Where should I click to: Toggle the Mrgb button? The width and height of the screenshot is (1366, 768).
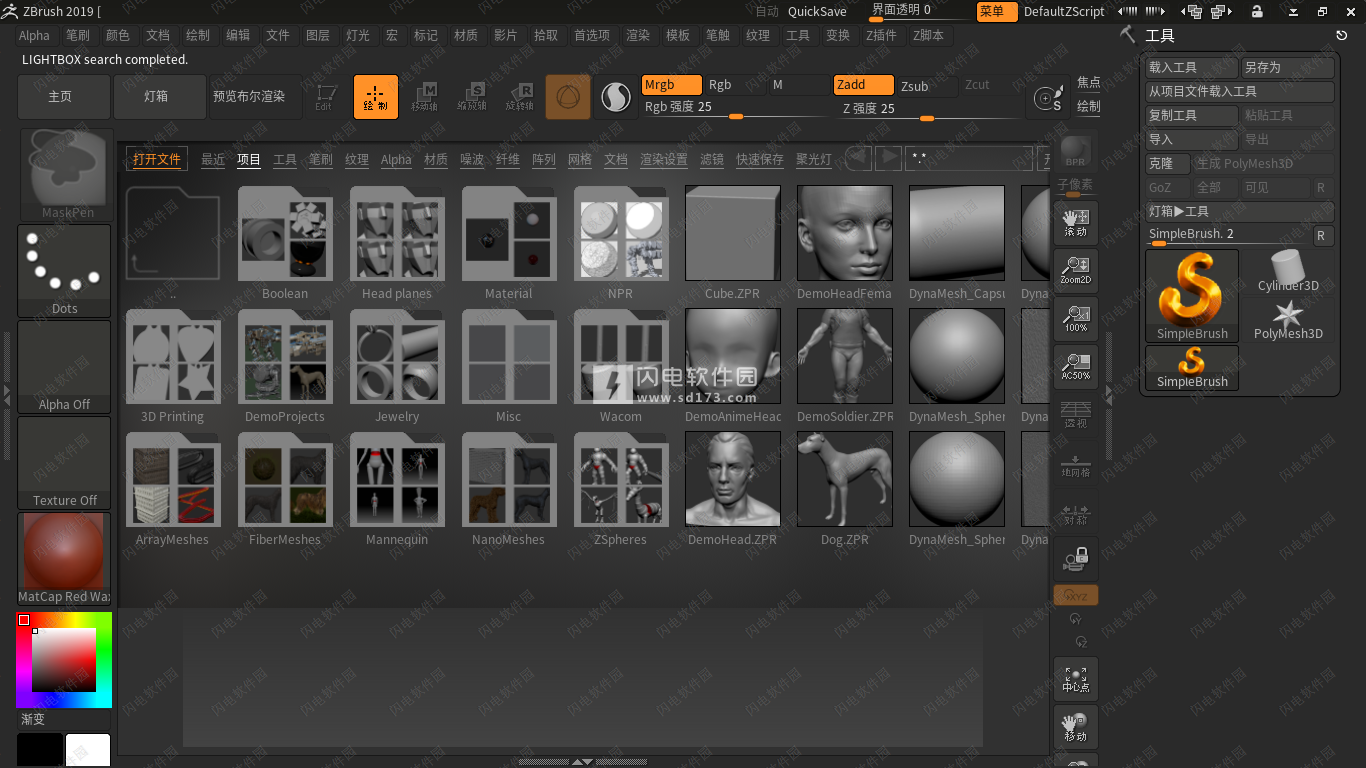tap(671, 85)
